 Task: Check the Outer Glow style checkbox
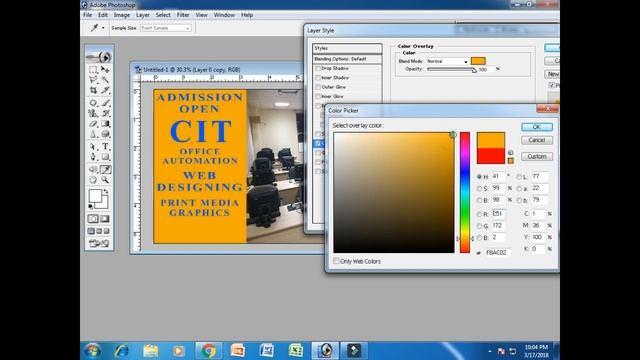tap(318, 87)
